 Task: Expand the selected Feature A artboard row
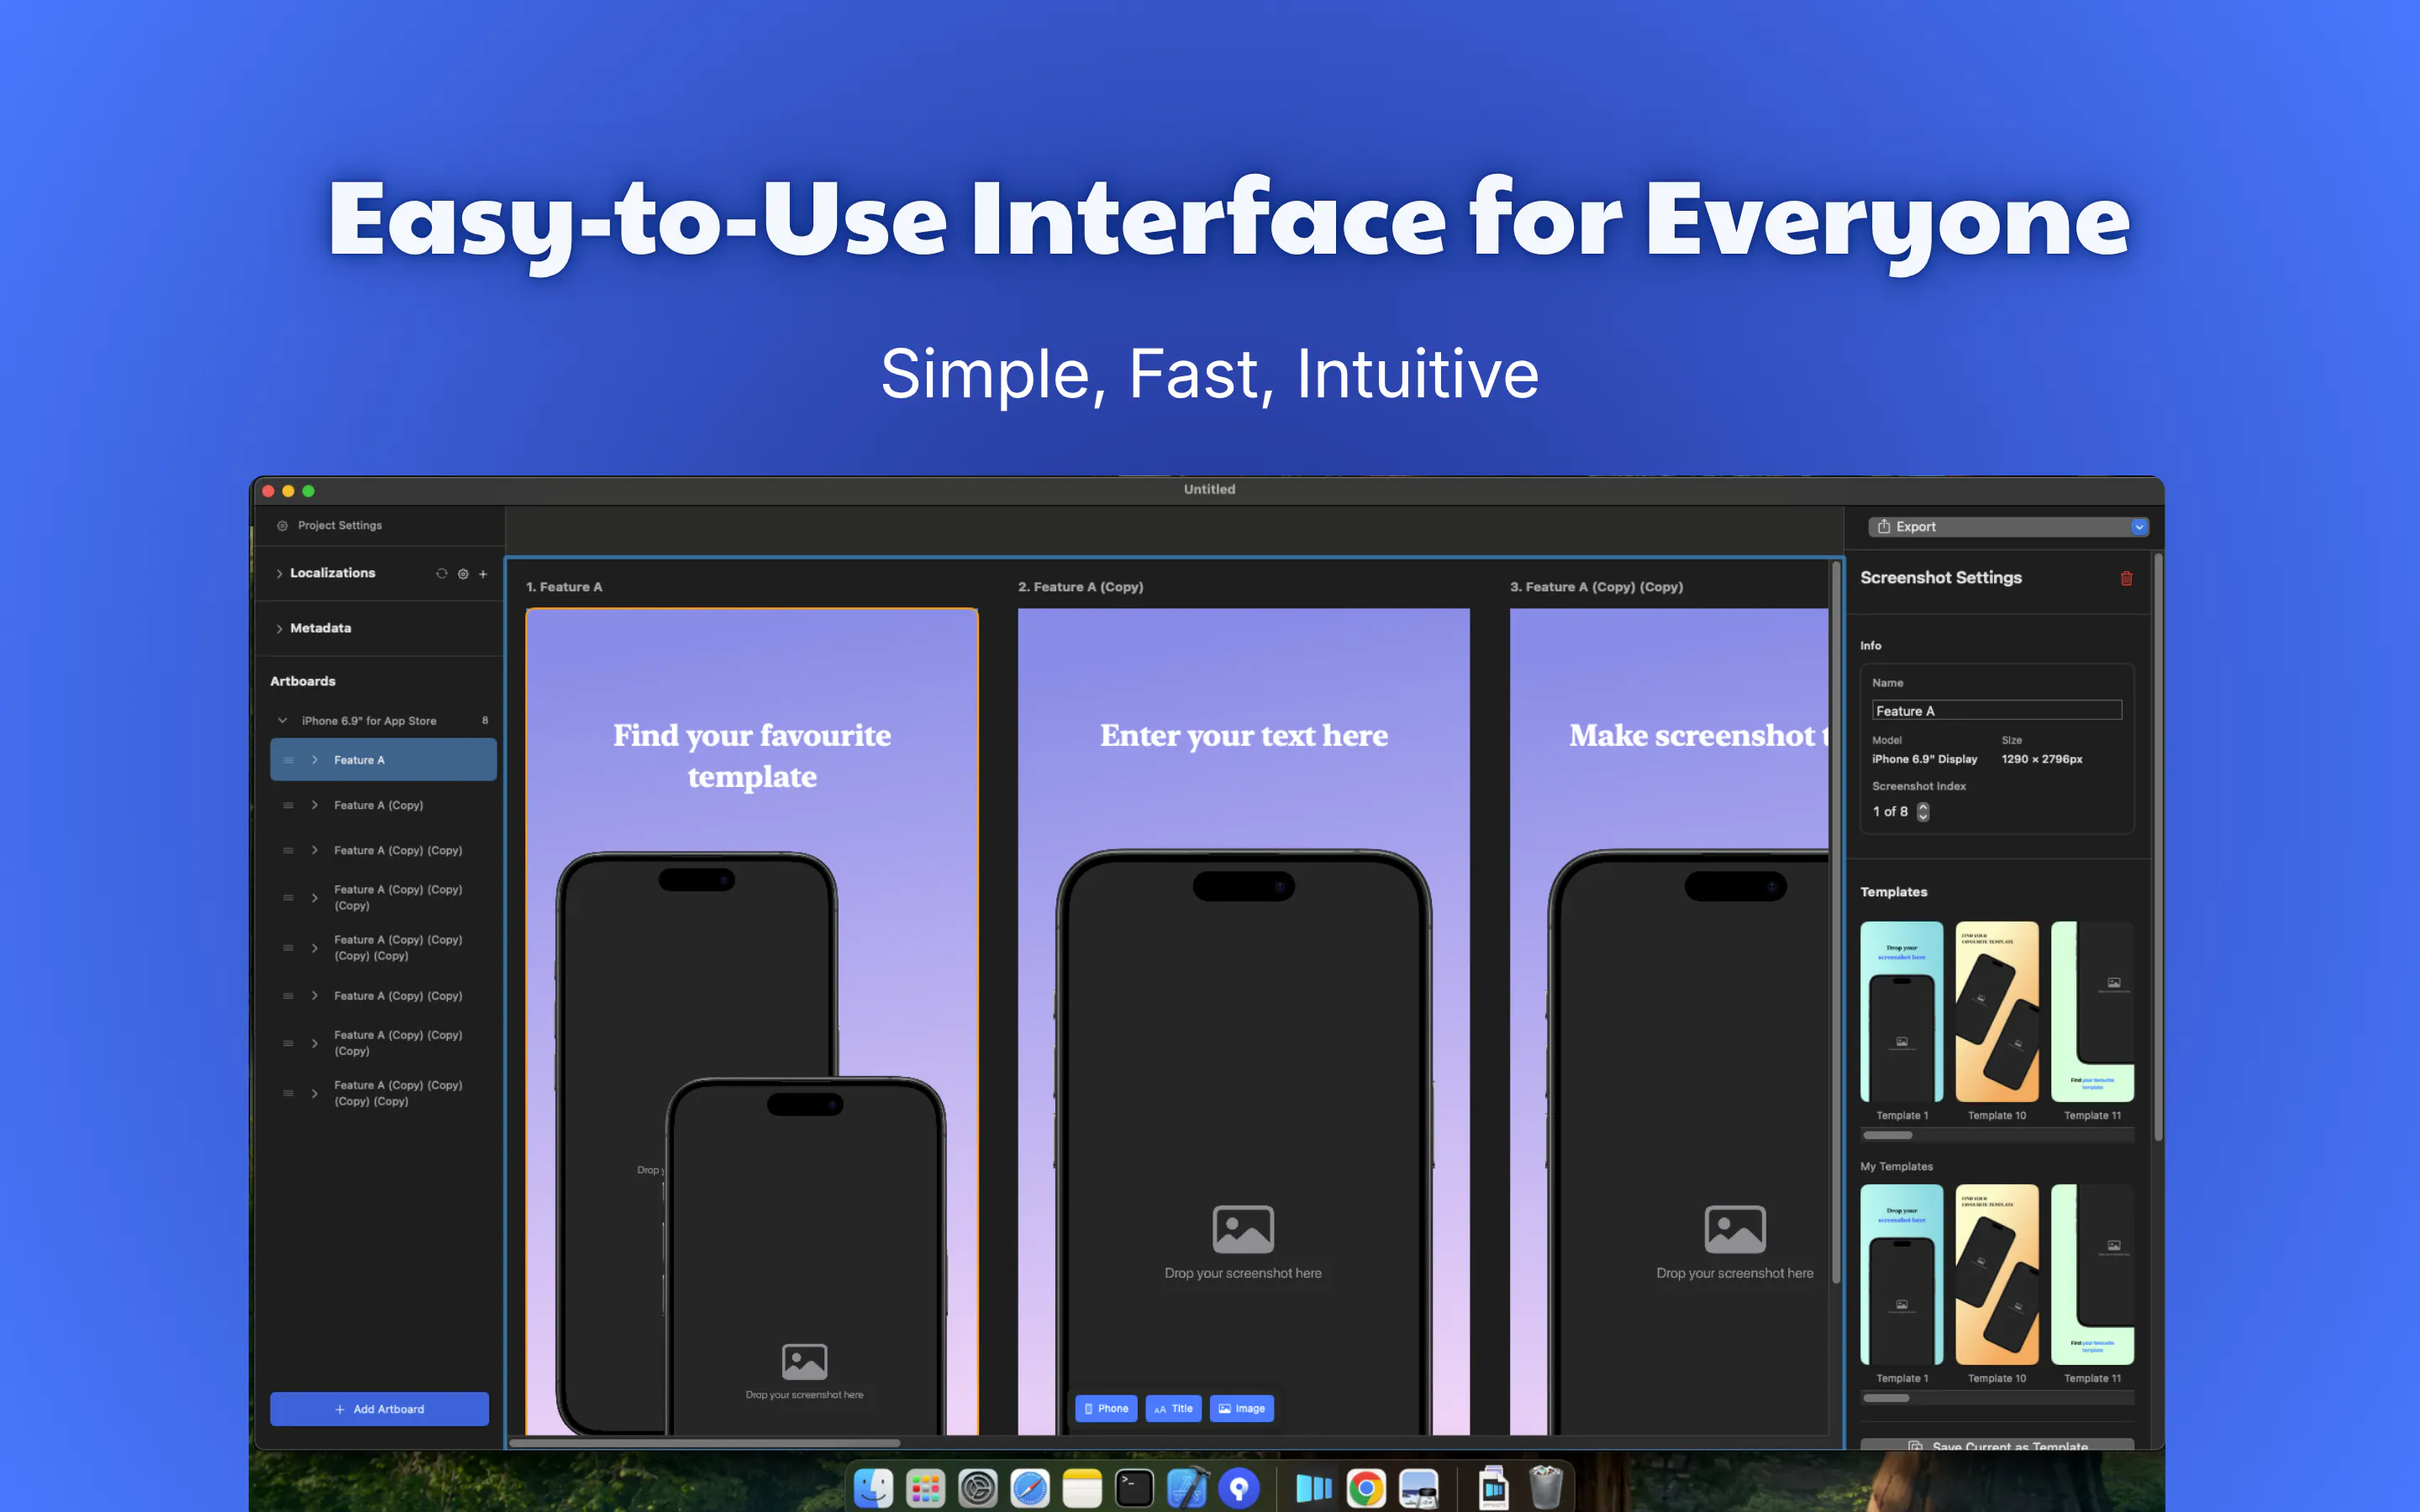pyautogui.click(x=315, y=760)
